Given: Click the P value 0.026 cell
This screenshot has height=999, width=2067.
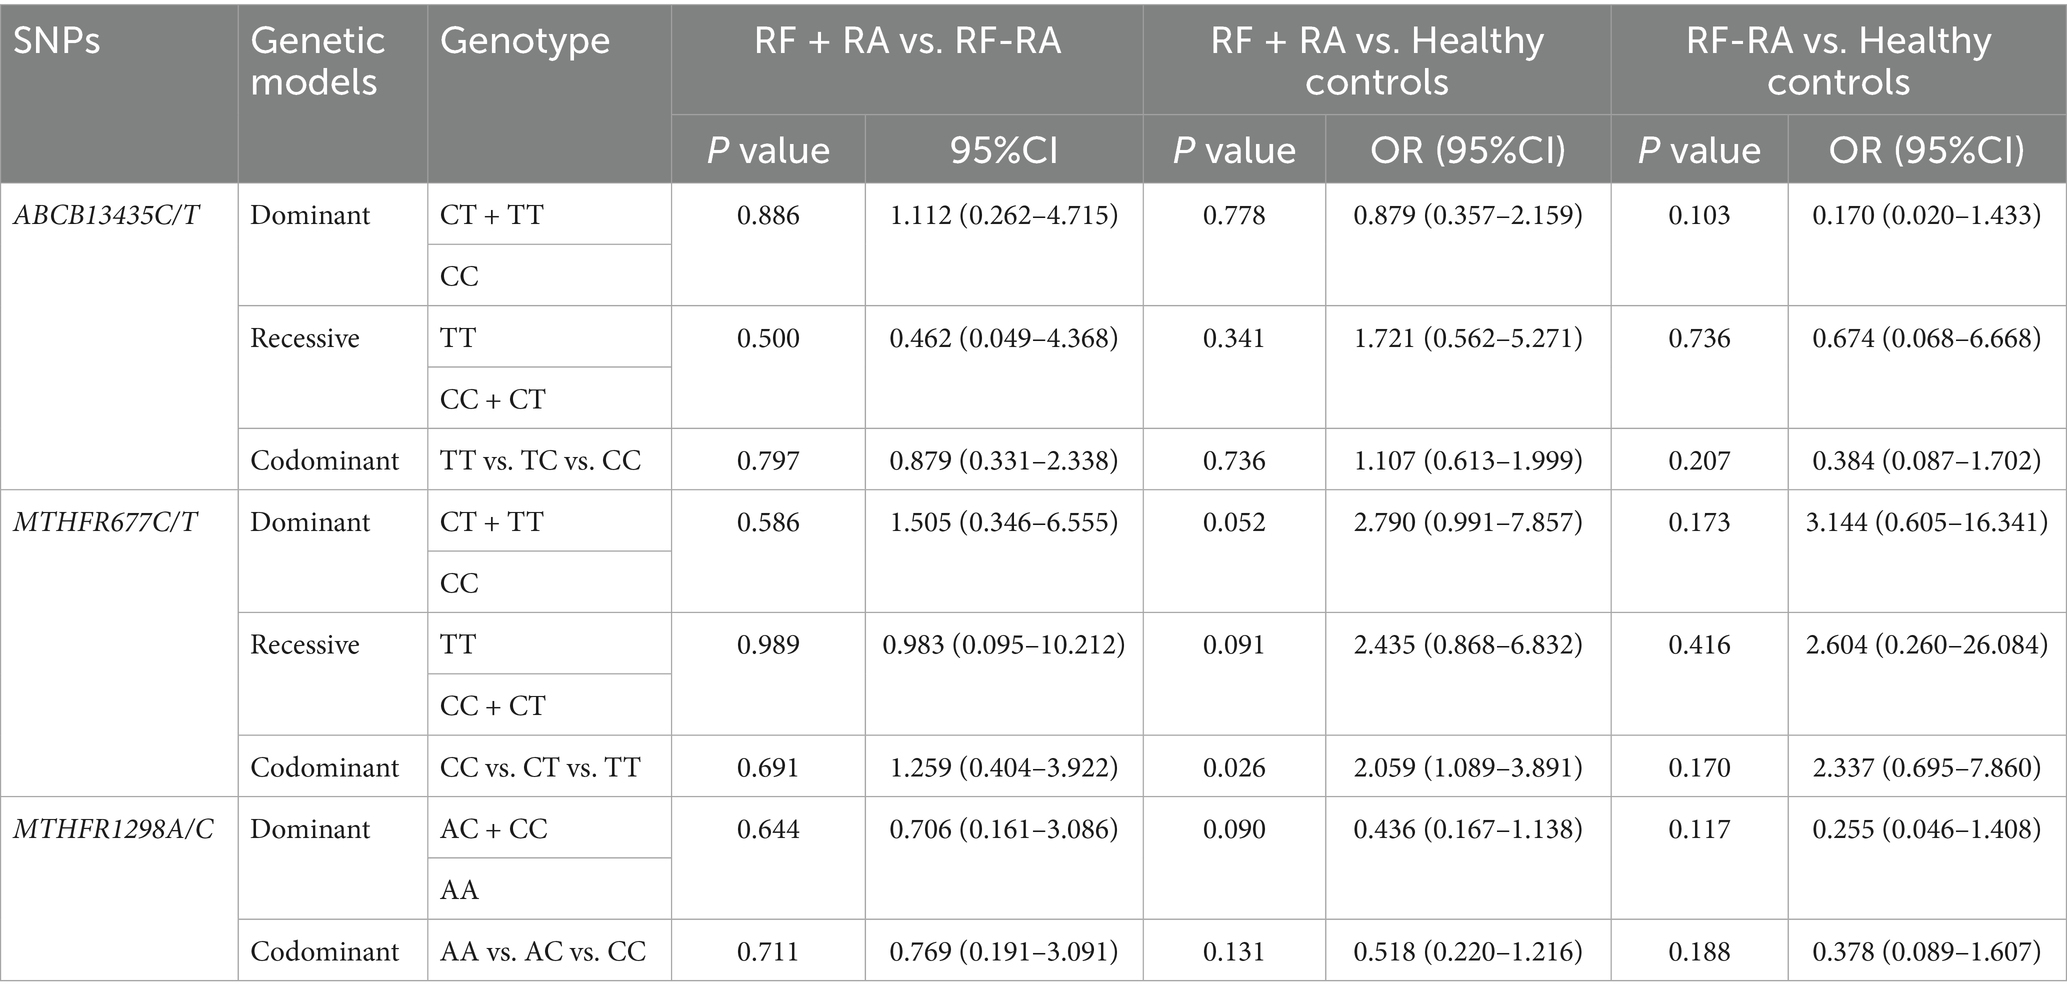Looking at the screenshot, I should tap(1234, 767).
